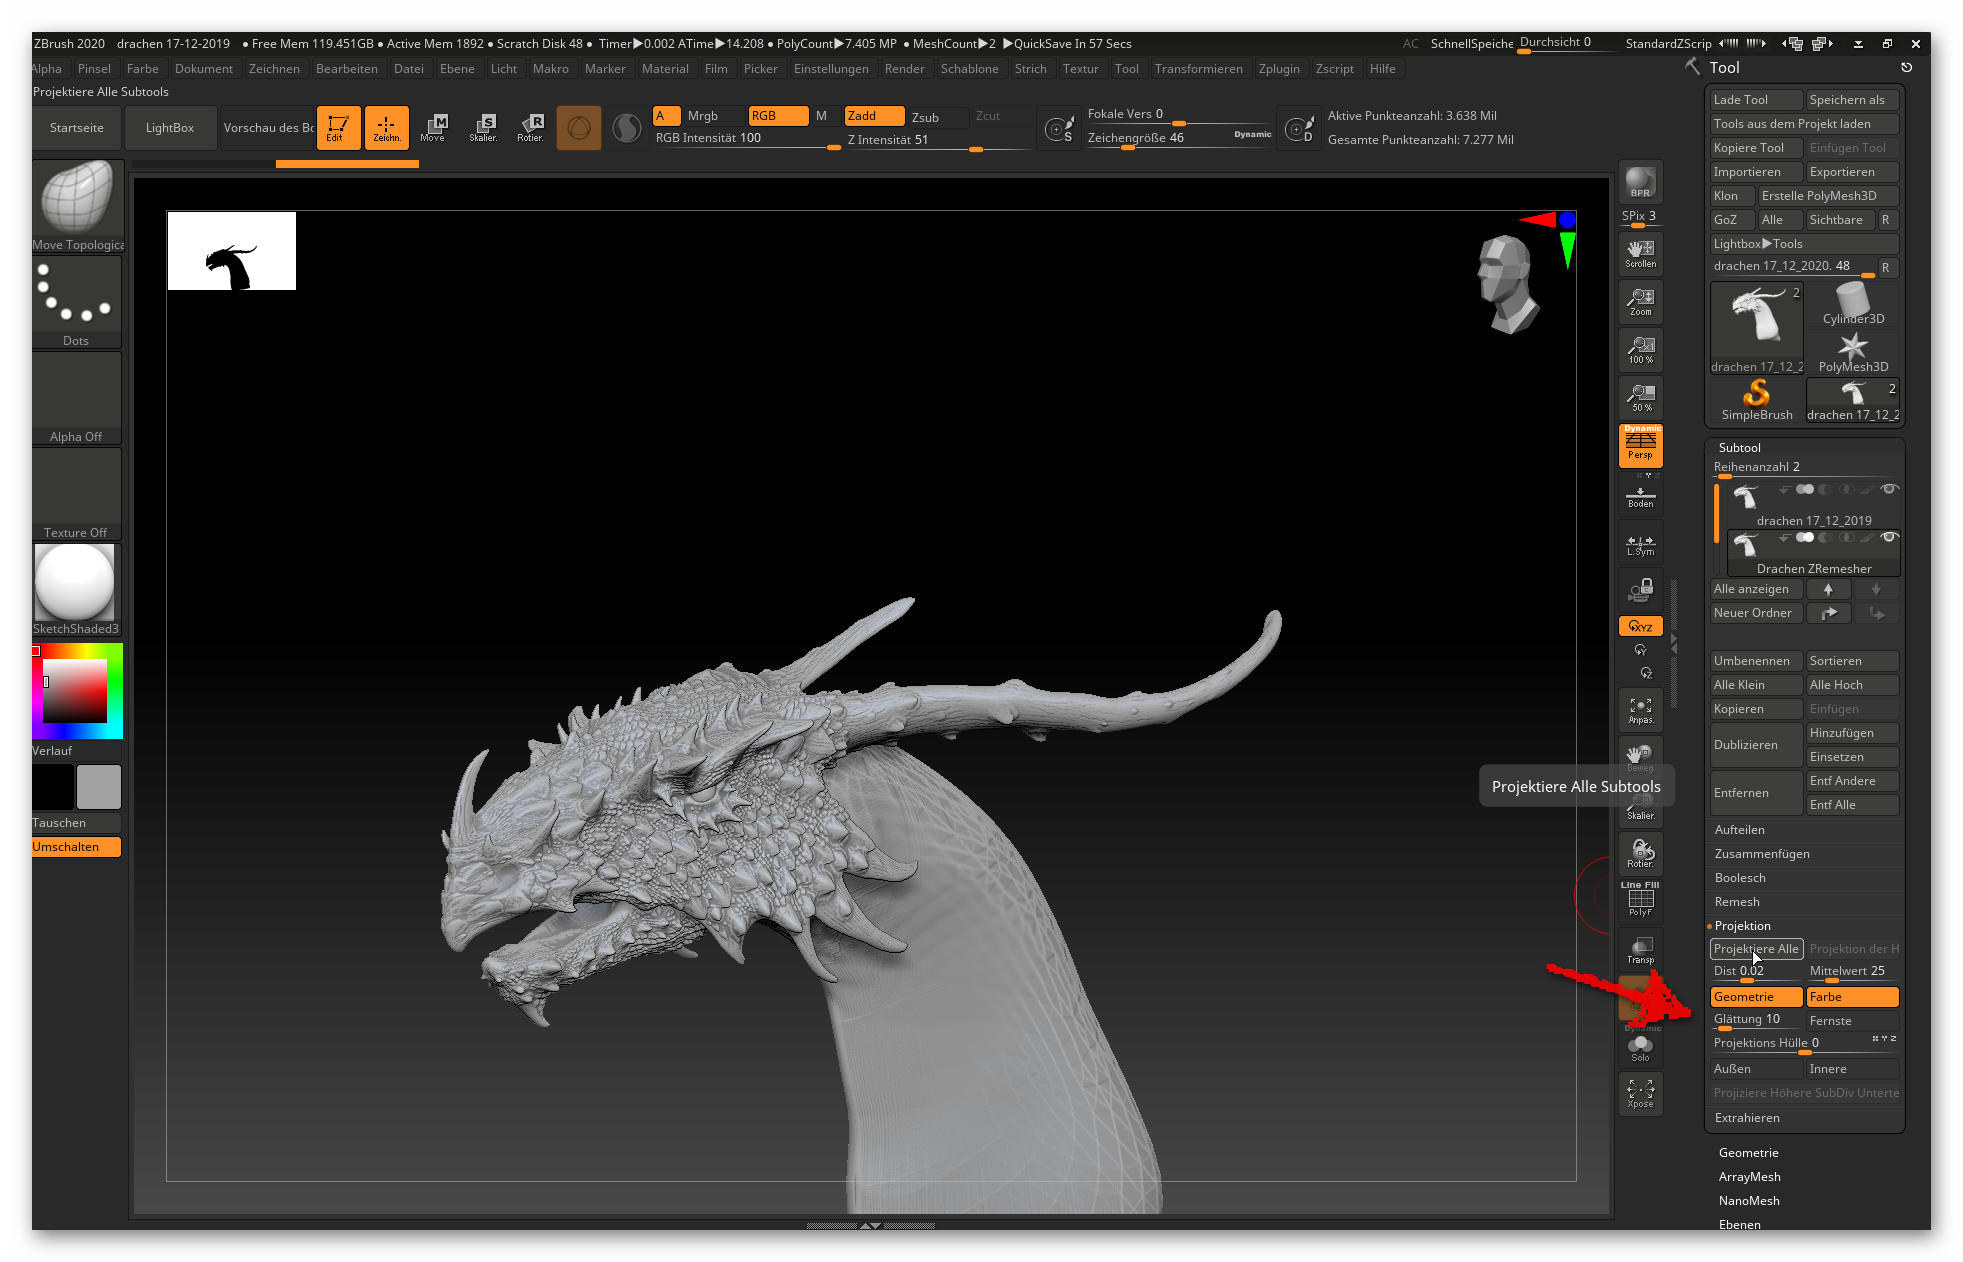Image resolution: width=1963 pixels, height=1262 pixels.
Task: Click the PolyF line fill icon
Action: tap(1640, 902)
